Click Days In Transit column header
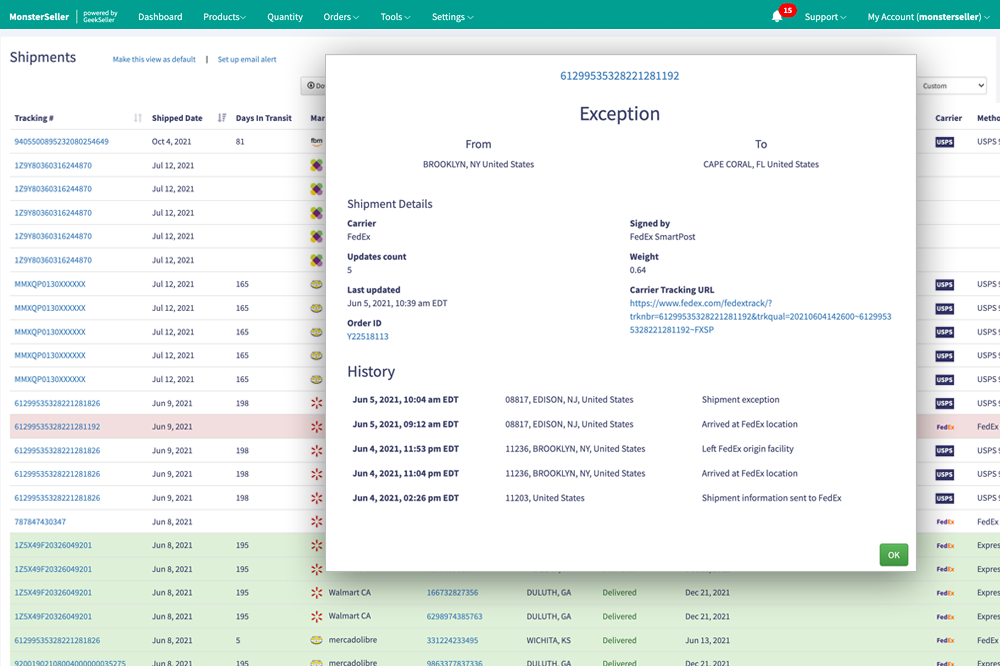Image resolution: width=1000 pixels, height=666 pixels. pyautogui.click(x=263, y=118)
